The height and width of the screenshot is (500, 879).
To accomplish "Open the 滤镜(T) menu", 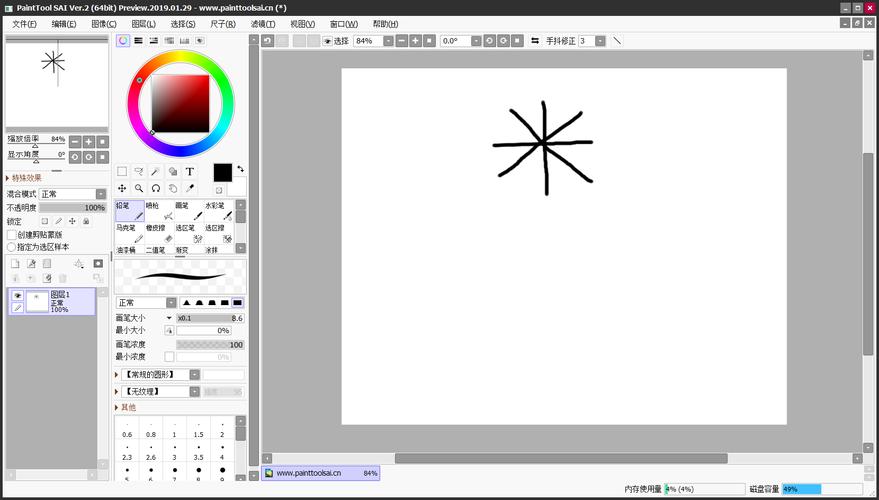I will (263, 24).
